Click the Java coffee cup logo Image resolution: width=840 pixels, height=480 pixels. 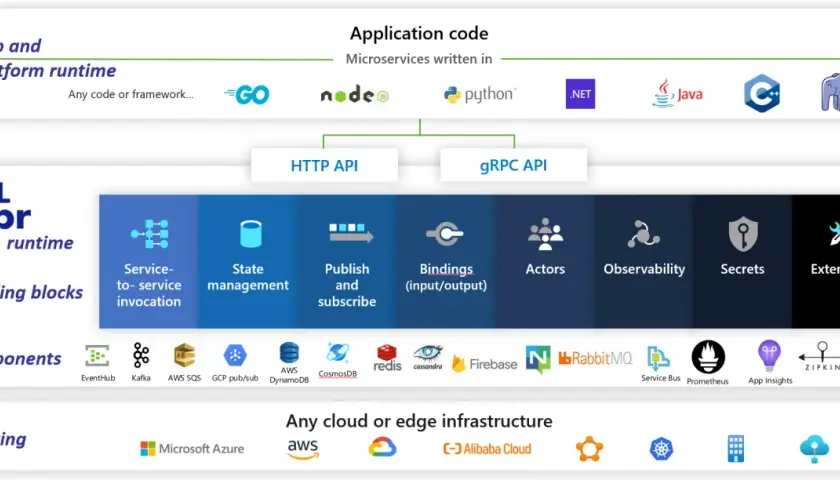point(677,93)
